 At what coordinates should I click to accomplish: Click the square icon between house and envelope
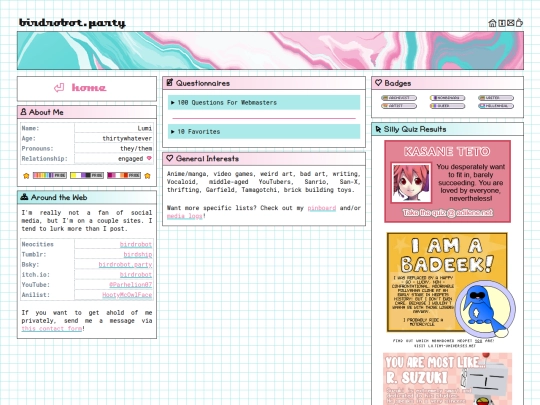[x=502, y=23]
